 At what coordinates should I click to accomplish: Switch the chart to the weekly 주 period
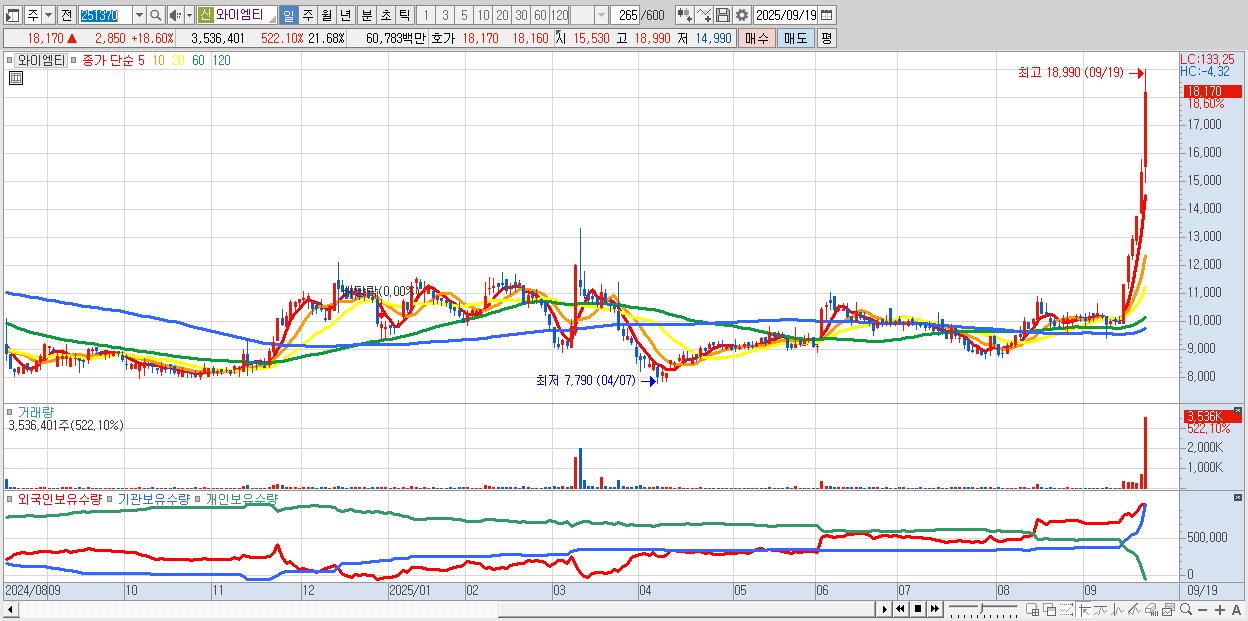coord(307,15)
